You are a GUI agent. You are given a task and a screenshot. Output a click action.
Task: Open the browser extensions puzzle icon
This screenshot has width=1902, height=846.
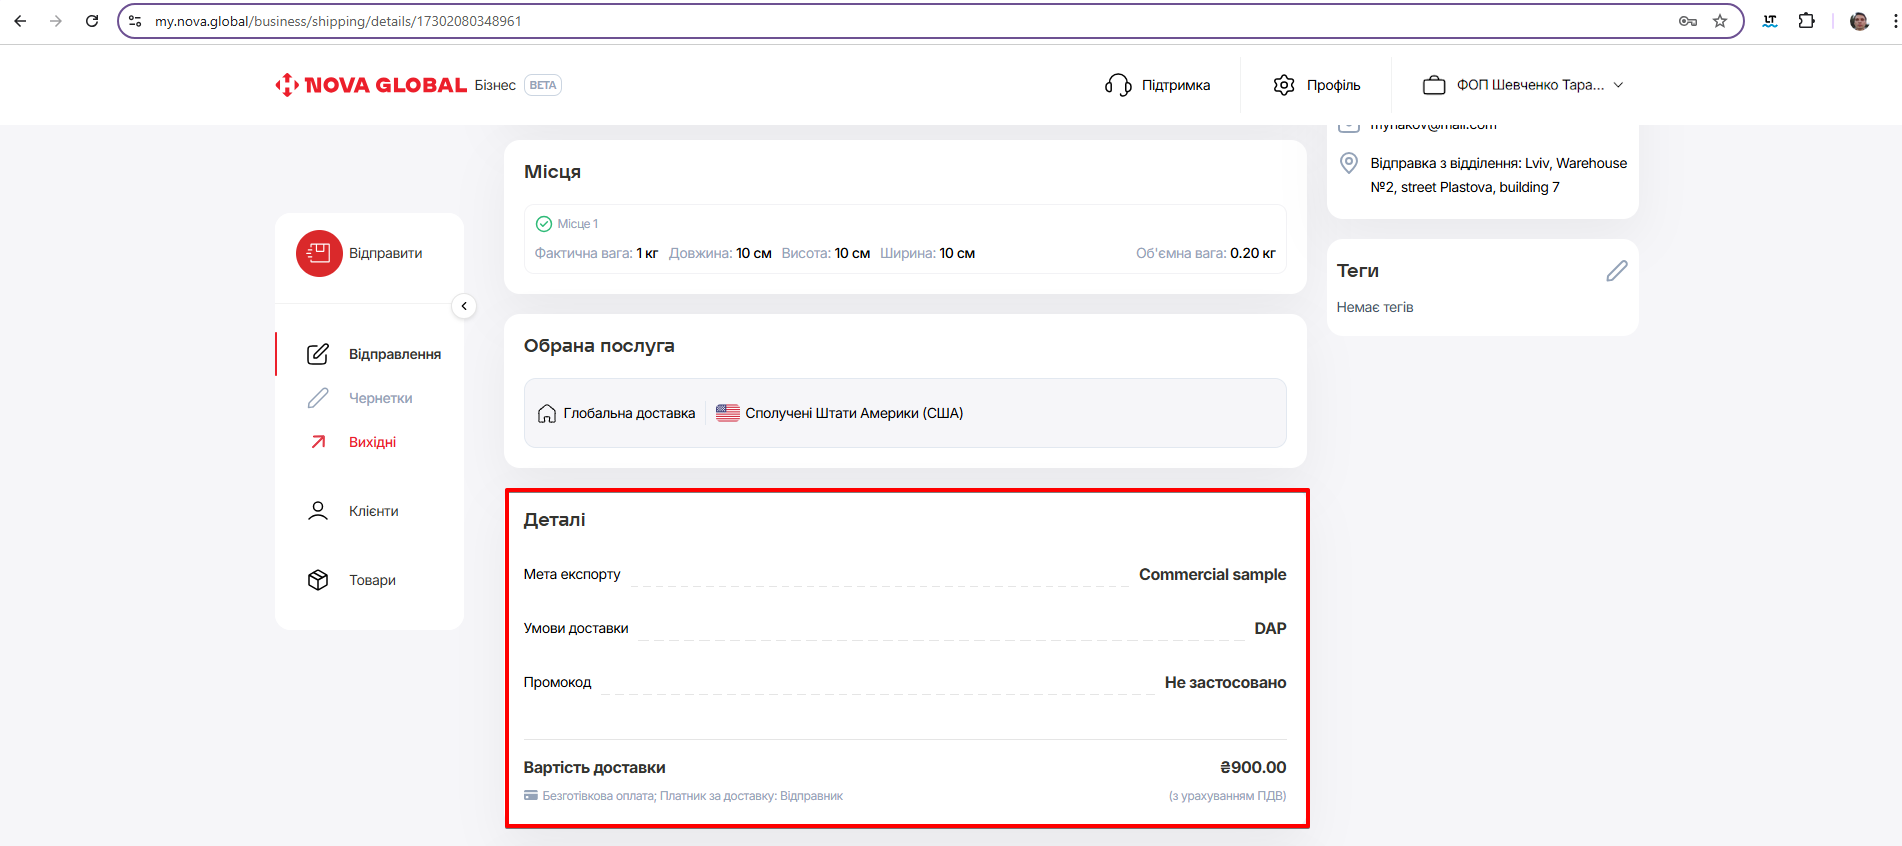click(1806, 21)
